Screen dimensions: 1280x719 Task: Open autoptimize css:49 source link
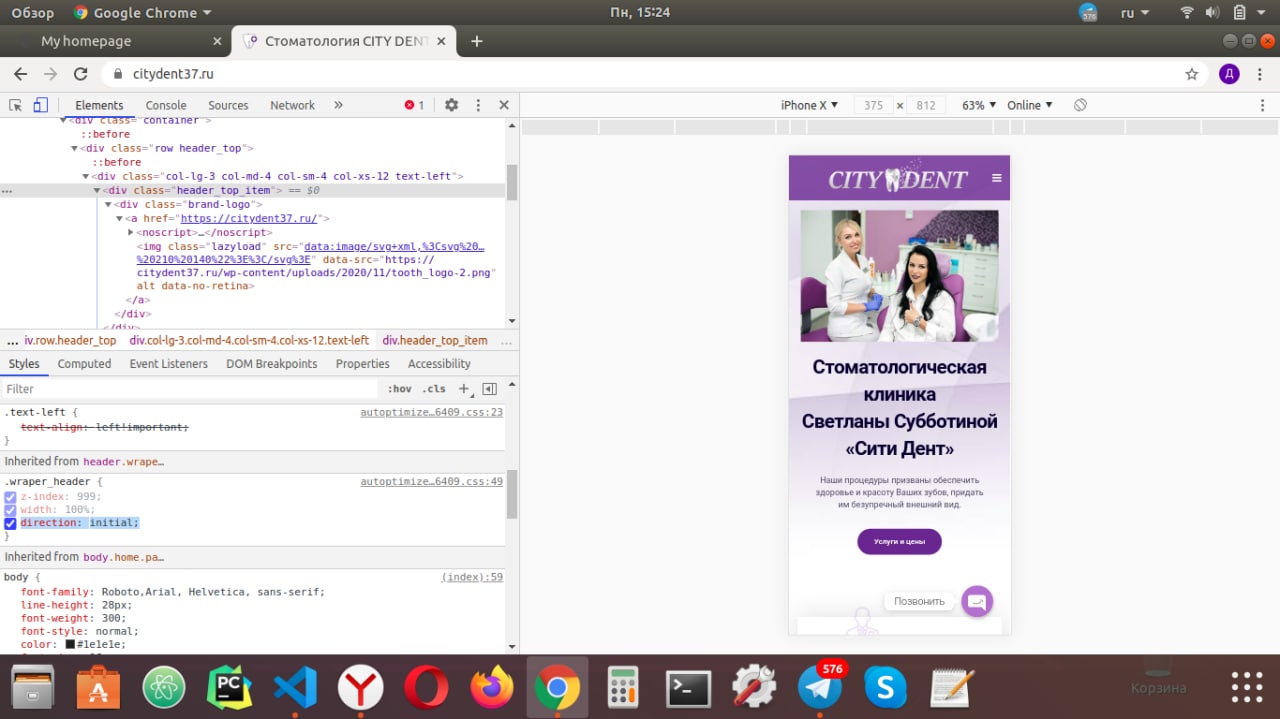[x=431, y=482]
